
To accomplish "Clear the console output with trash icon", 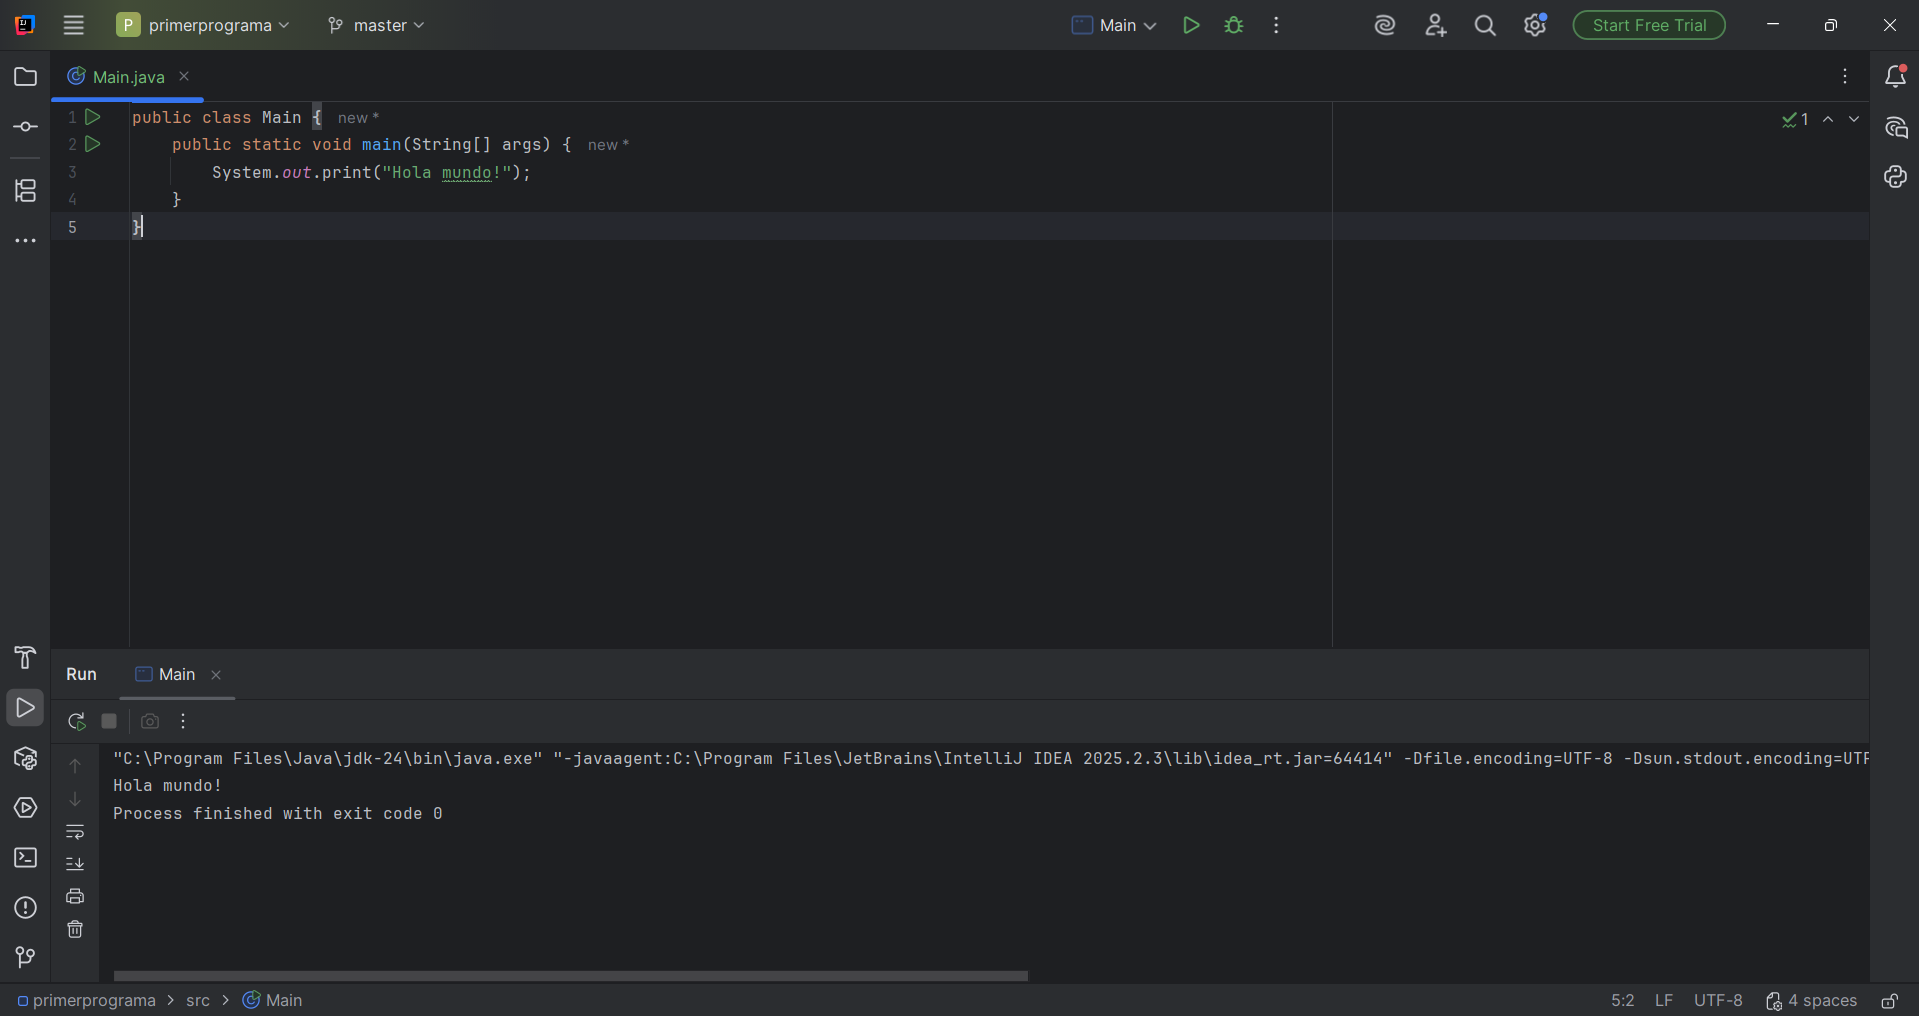I will [x=75, y=930].
